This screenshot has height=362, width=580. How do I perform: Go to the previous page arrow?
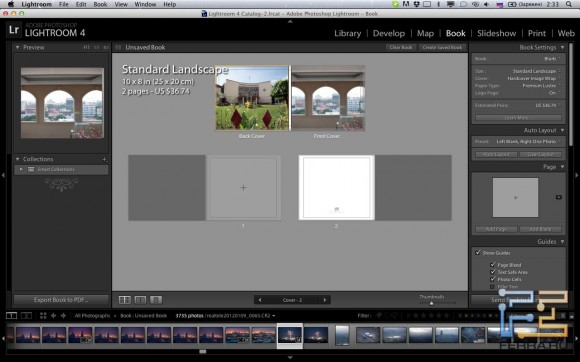(260, 300)
